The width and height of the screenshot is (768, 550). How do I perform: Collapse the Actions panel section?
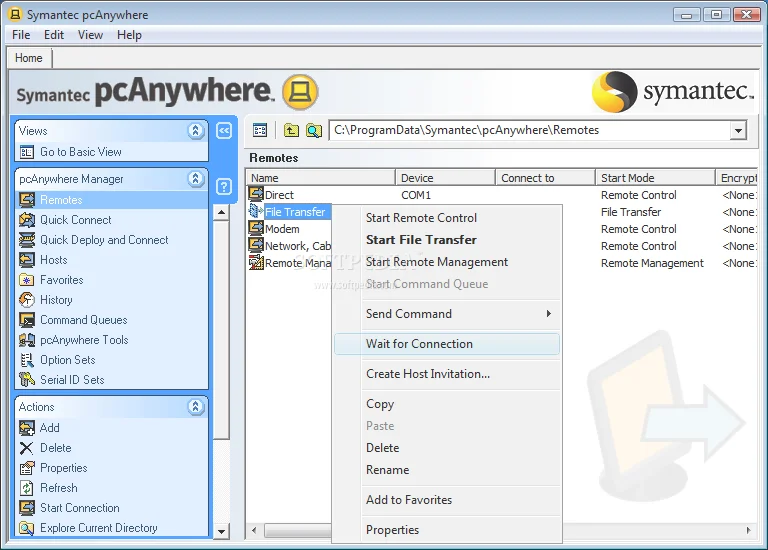click(x=196, y=407)
